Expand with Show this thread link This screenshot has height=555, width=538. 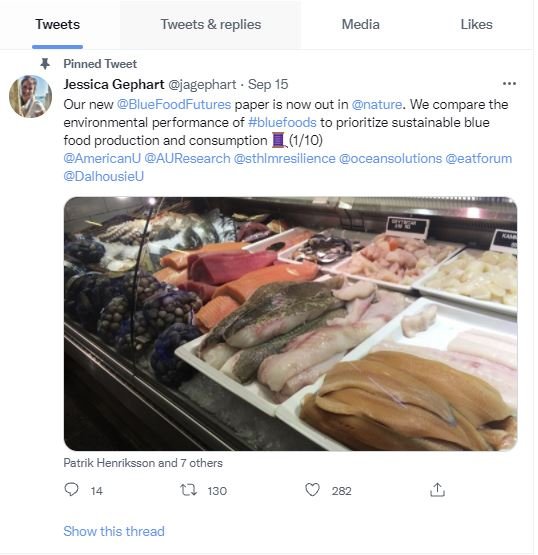(x=114, y=531)
